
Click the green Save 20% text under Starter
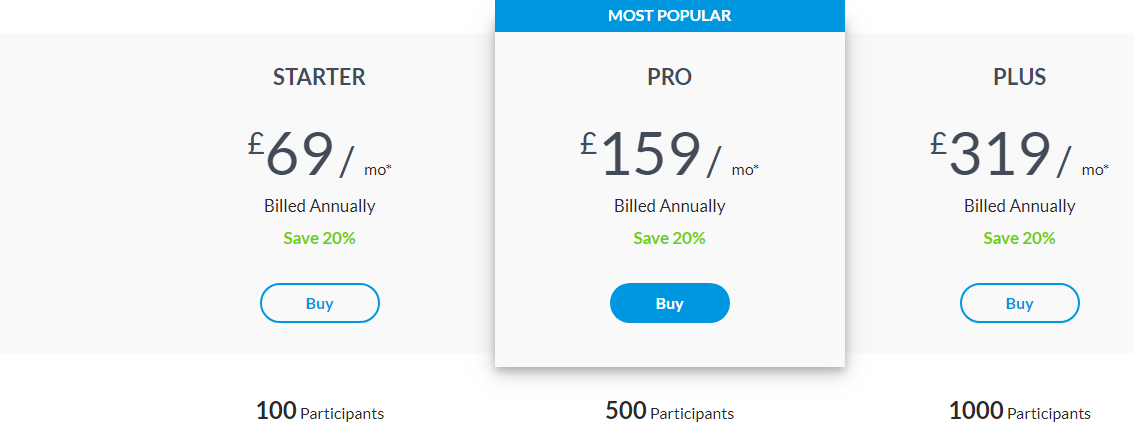[320, 238]
